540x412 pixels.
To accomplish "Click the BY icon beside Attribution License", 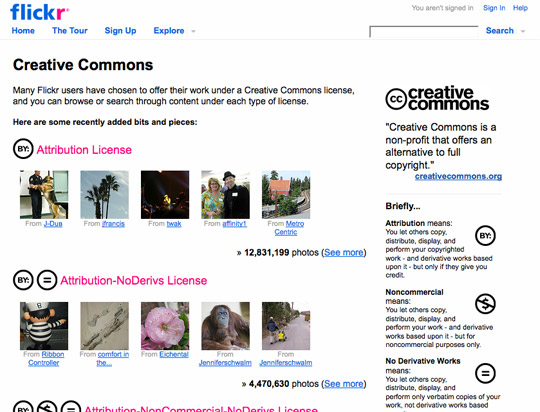I will coord(23,149).
